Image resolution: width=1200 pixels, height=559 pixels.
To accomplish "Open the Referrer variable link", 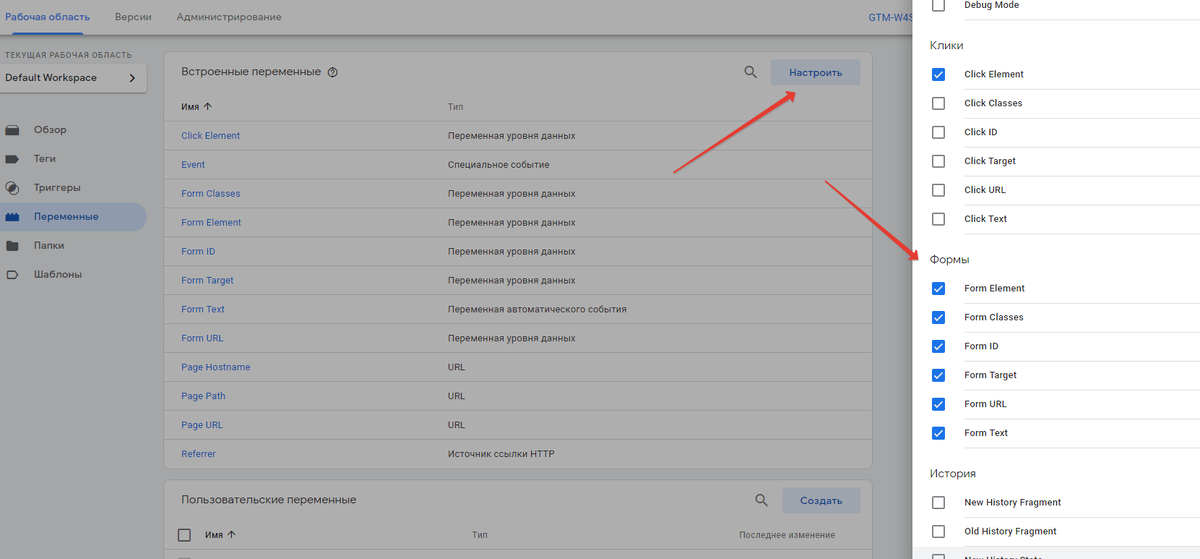I will (198, 455).
